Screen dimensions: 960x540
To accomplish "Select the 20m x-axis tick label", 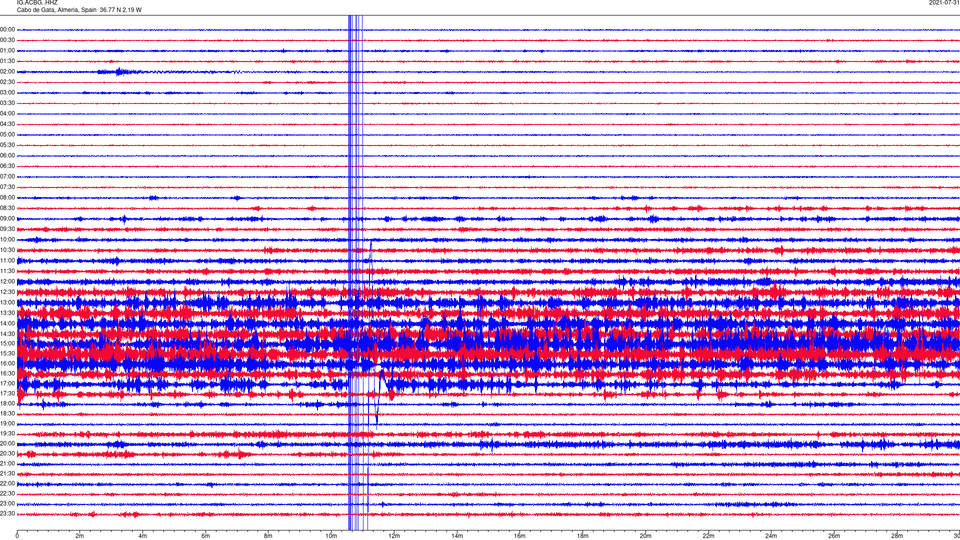I will point(645,536).
